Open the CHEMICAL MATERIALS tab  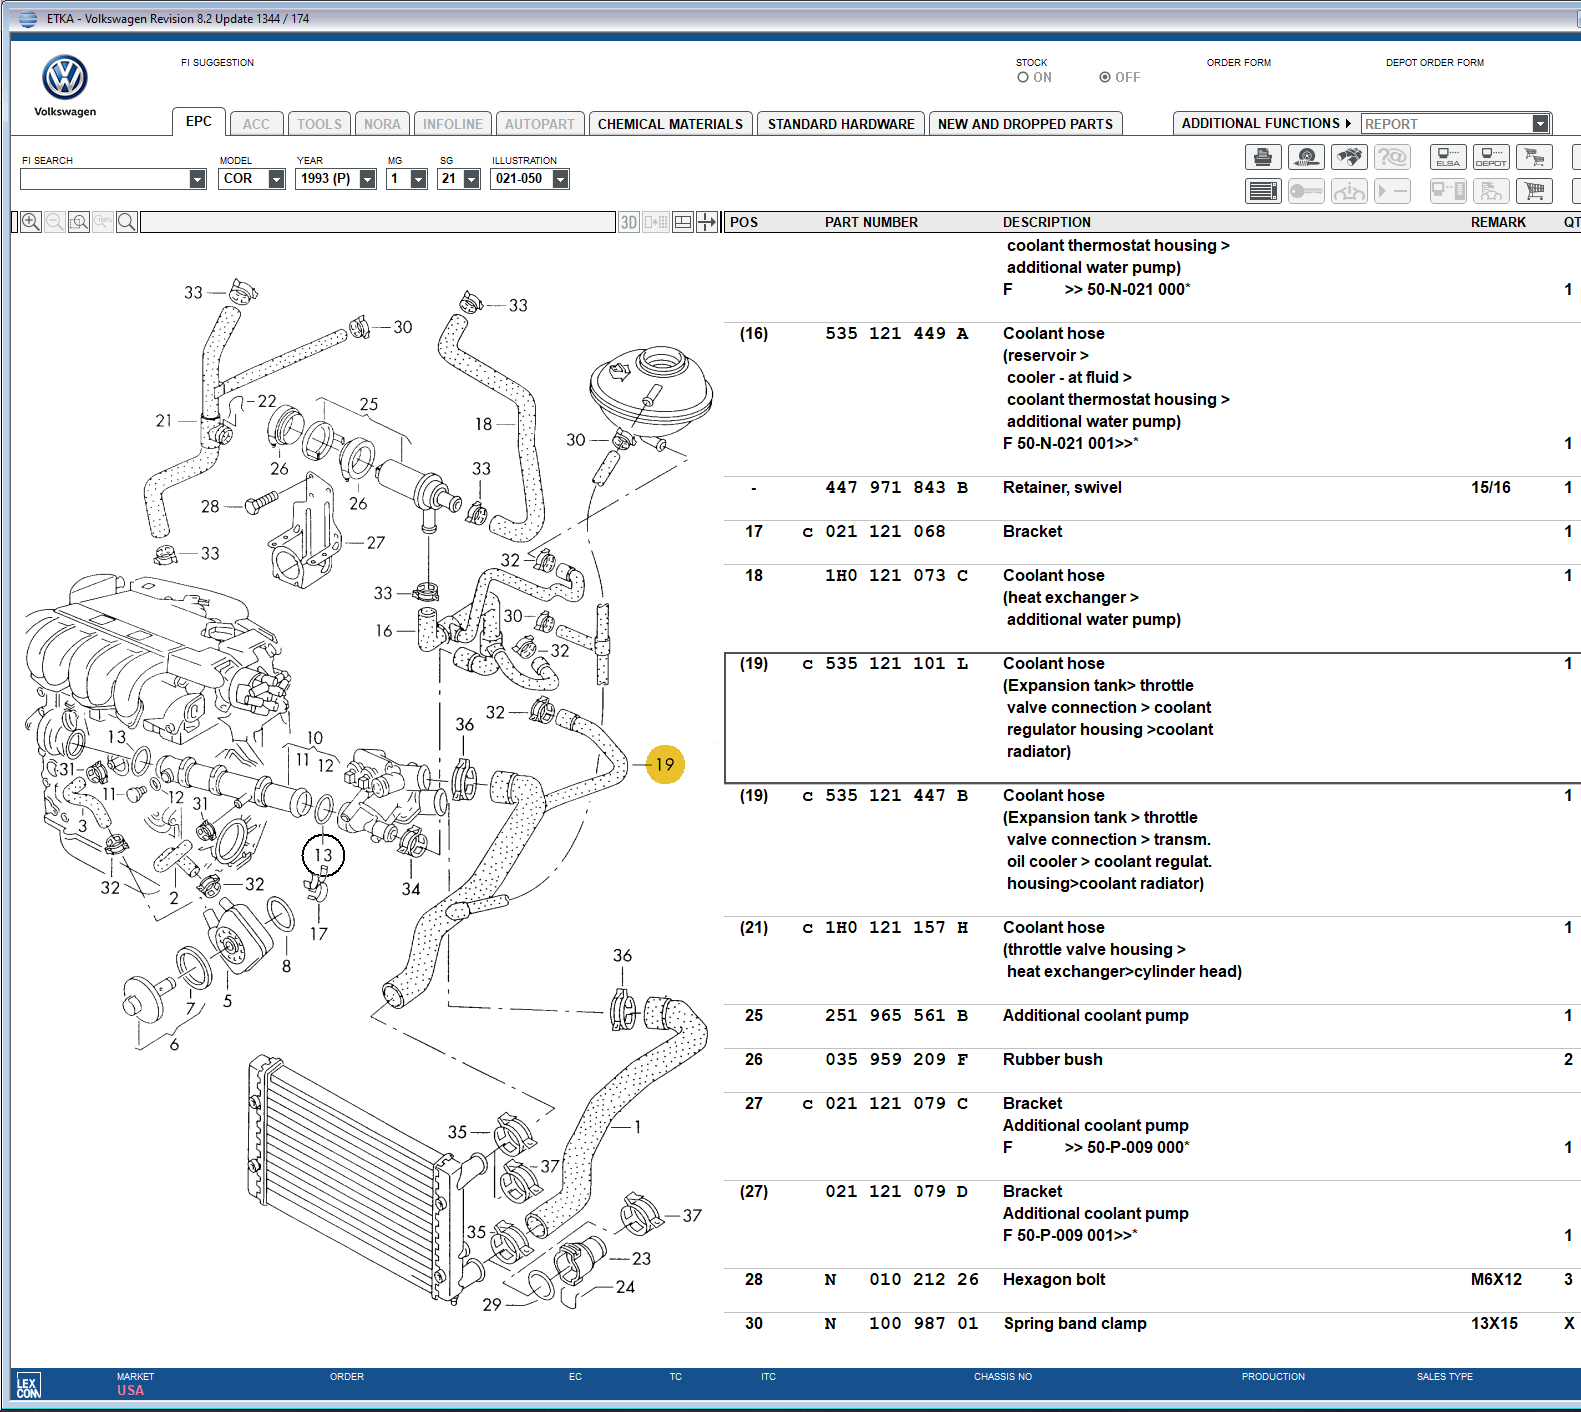point(671,124)
